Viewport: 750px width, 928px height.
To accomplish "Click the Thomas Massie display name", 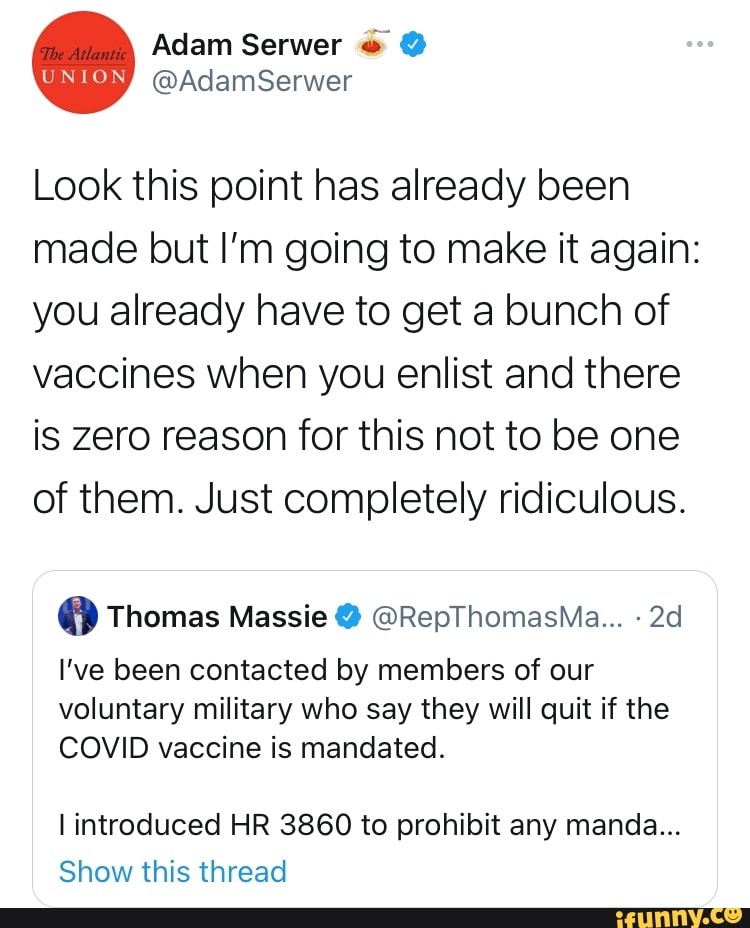I will point(218,618).
